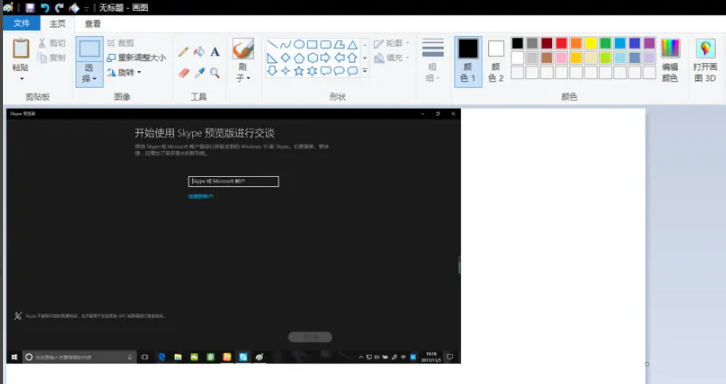Click the Redo arrow in title bar
Image resolution: width=726 pixels, height=384 pixels.
59,8
